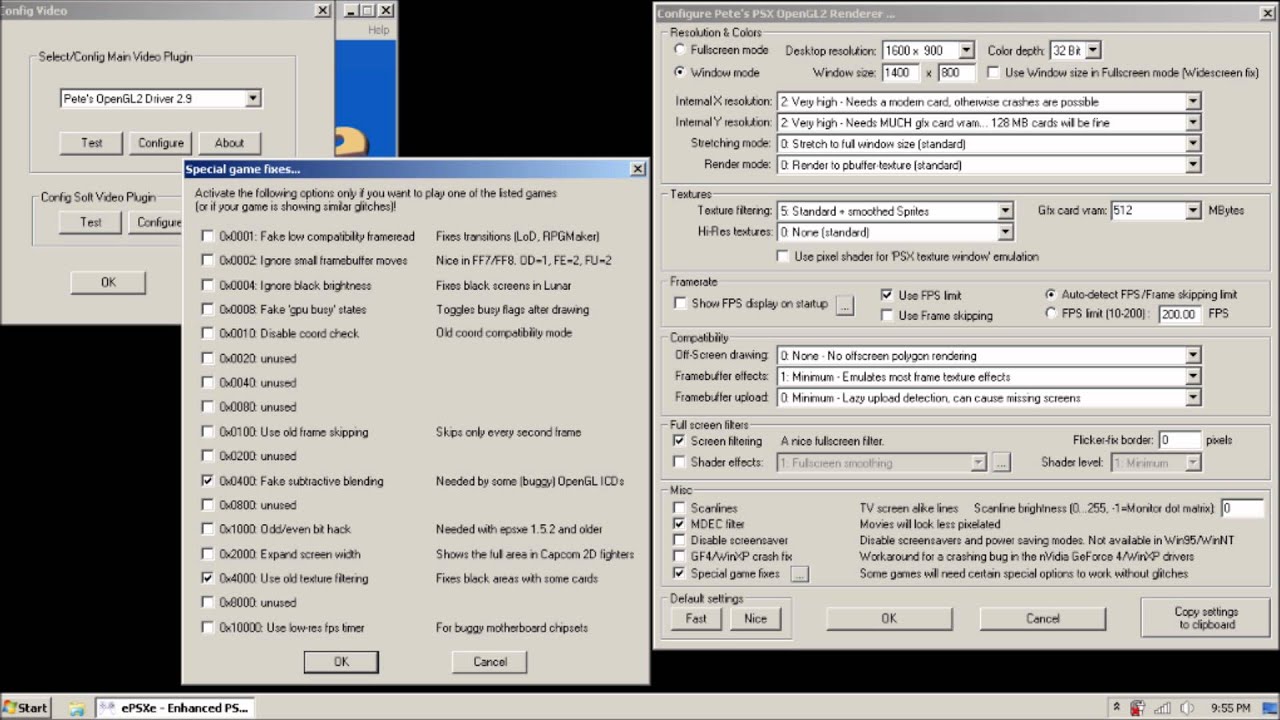1280x720 pixels.
Task: Select Window mode radio button
Action: pyautogui.click(x=680, y=72)
